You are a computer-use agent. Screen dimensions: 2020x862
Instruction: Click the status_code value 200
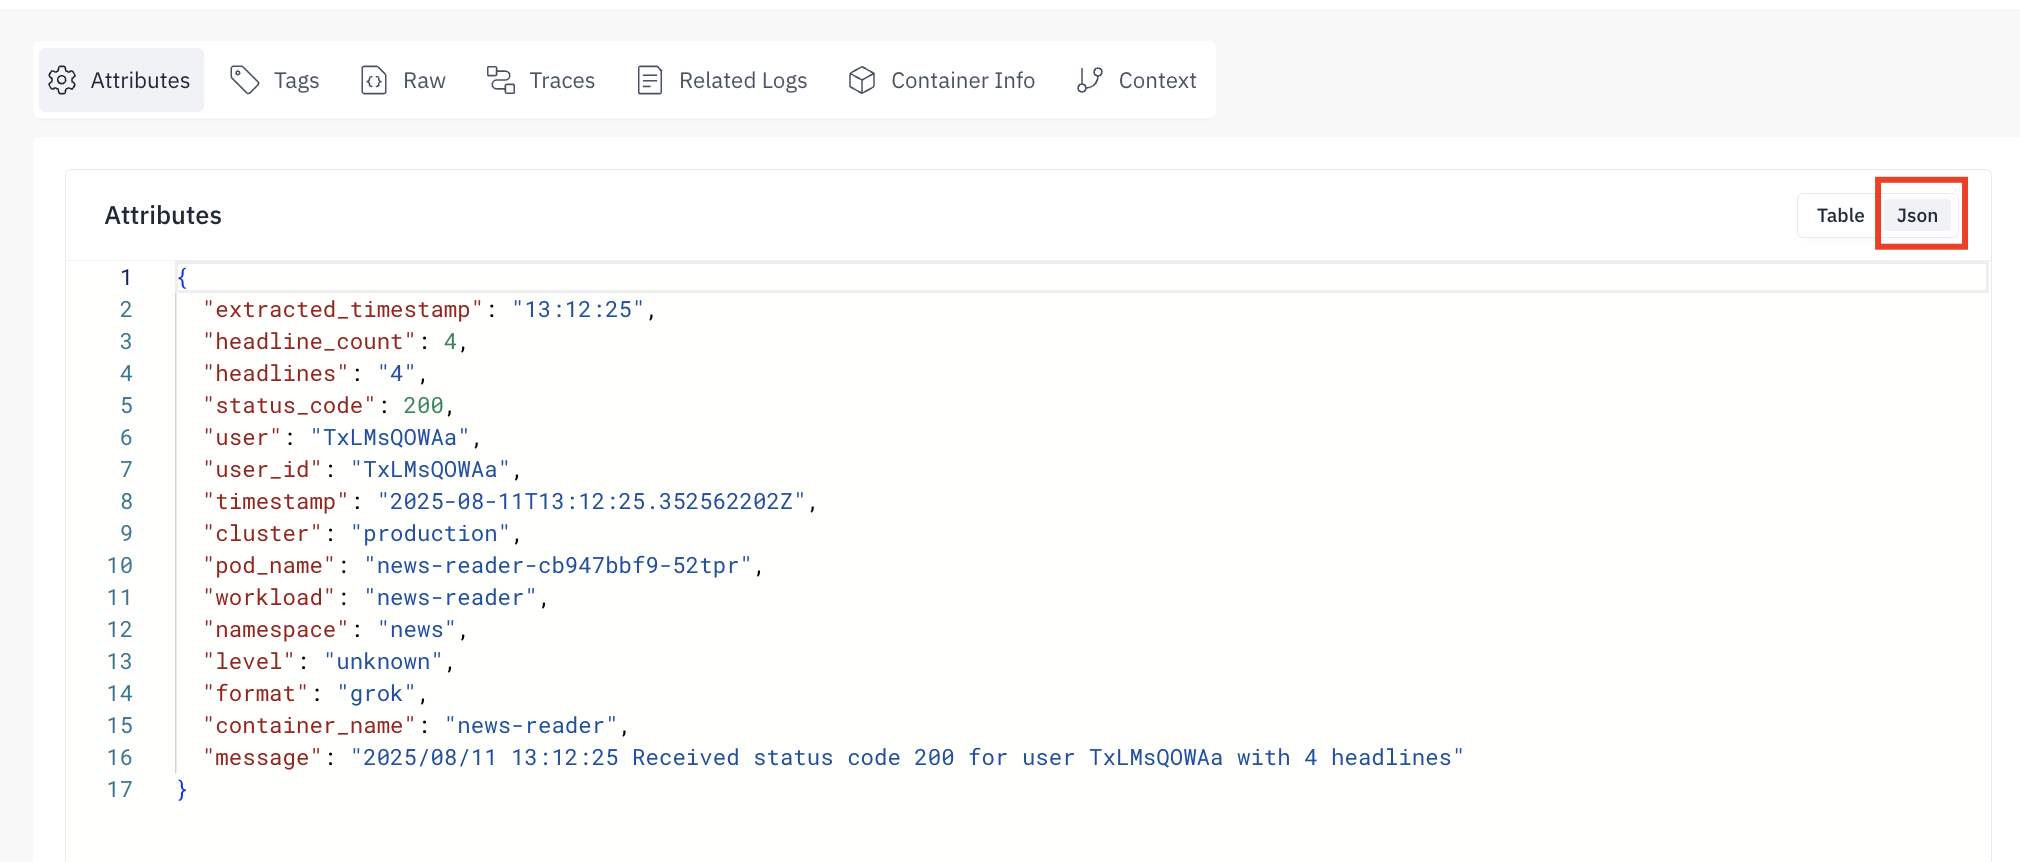coord(423,406)
